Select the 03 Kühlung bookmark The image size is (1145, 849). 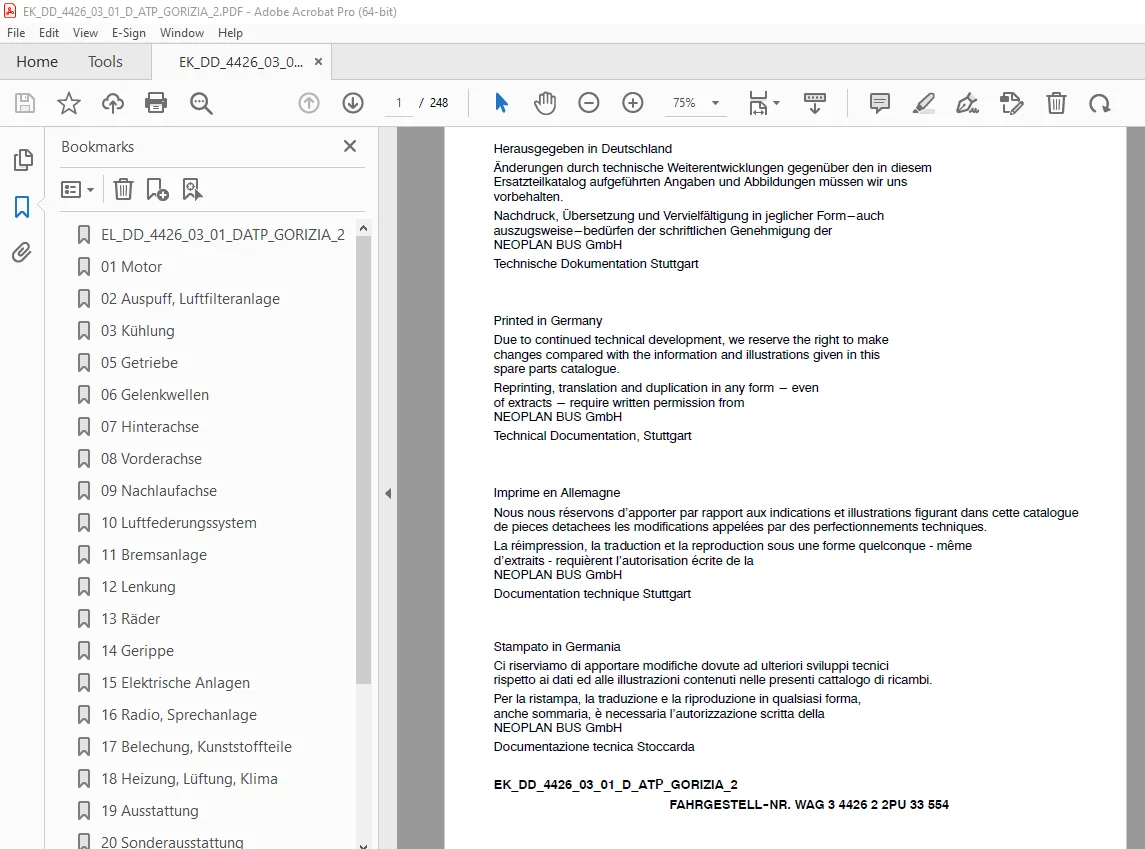(x=138, y=331)
